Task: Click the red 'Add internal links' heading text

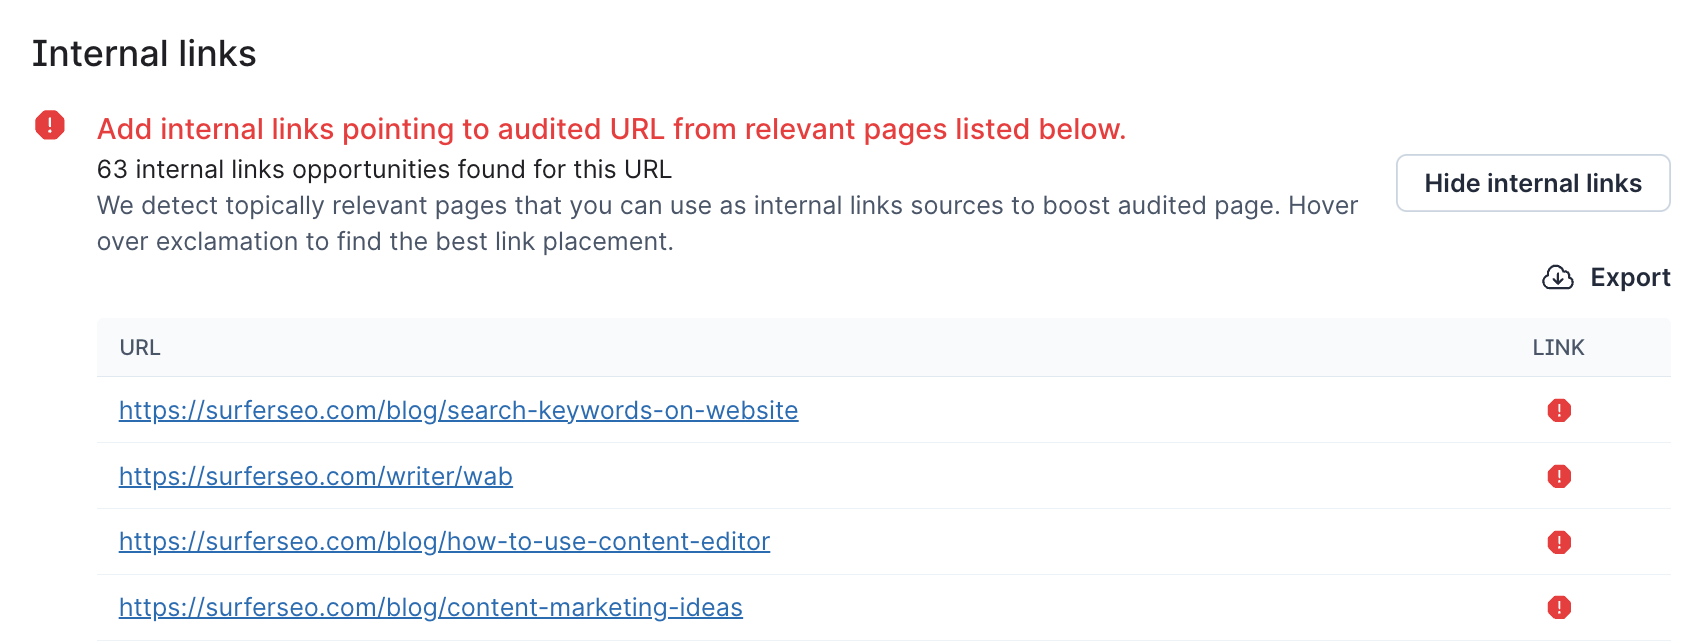Action: coord(611,129)
